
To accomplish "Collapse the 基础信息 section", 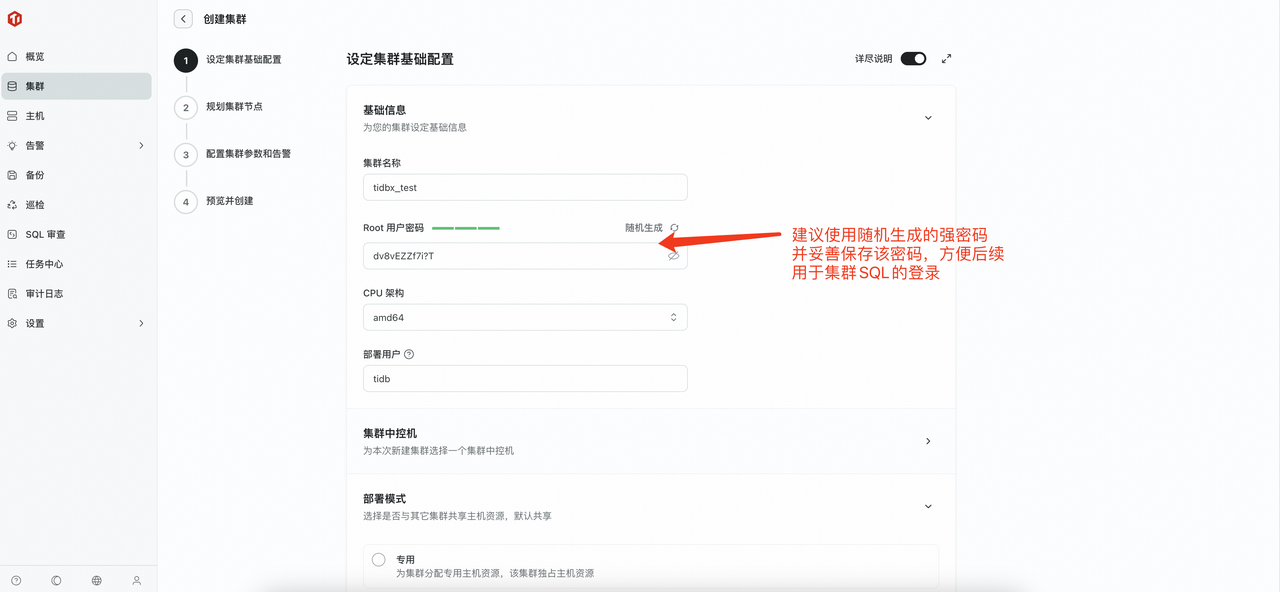I will (x=928, y=116).
